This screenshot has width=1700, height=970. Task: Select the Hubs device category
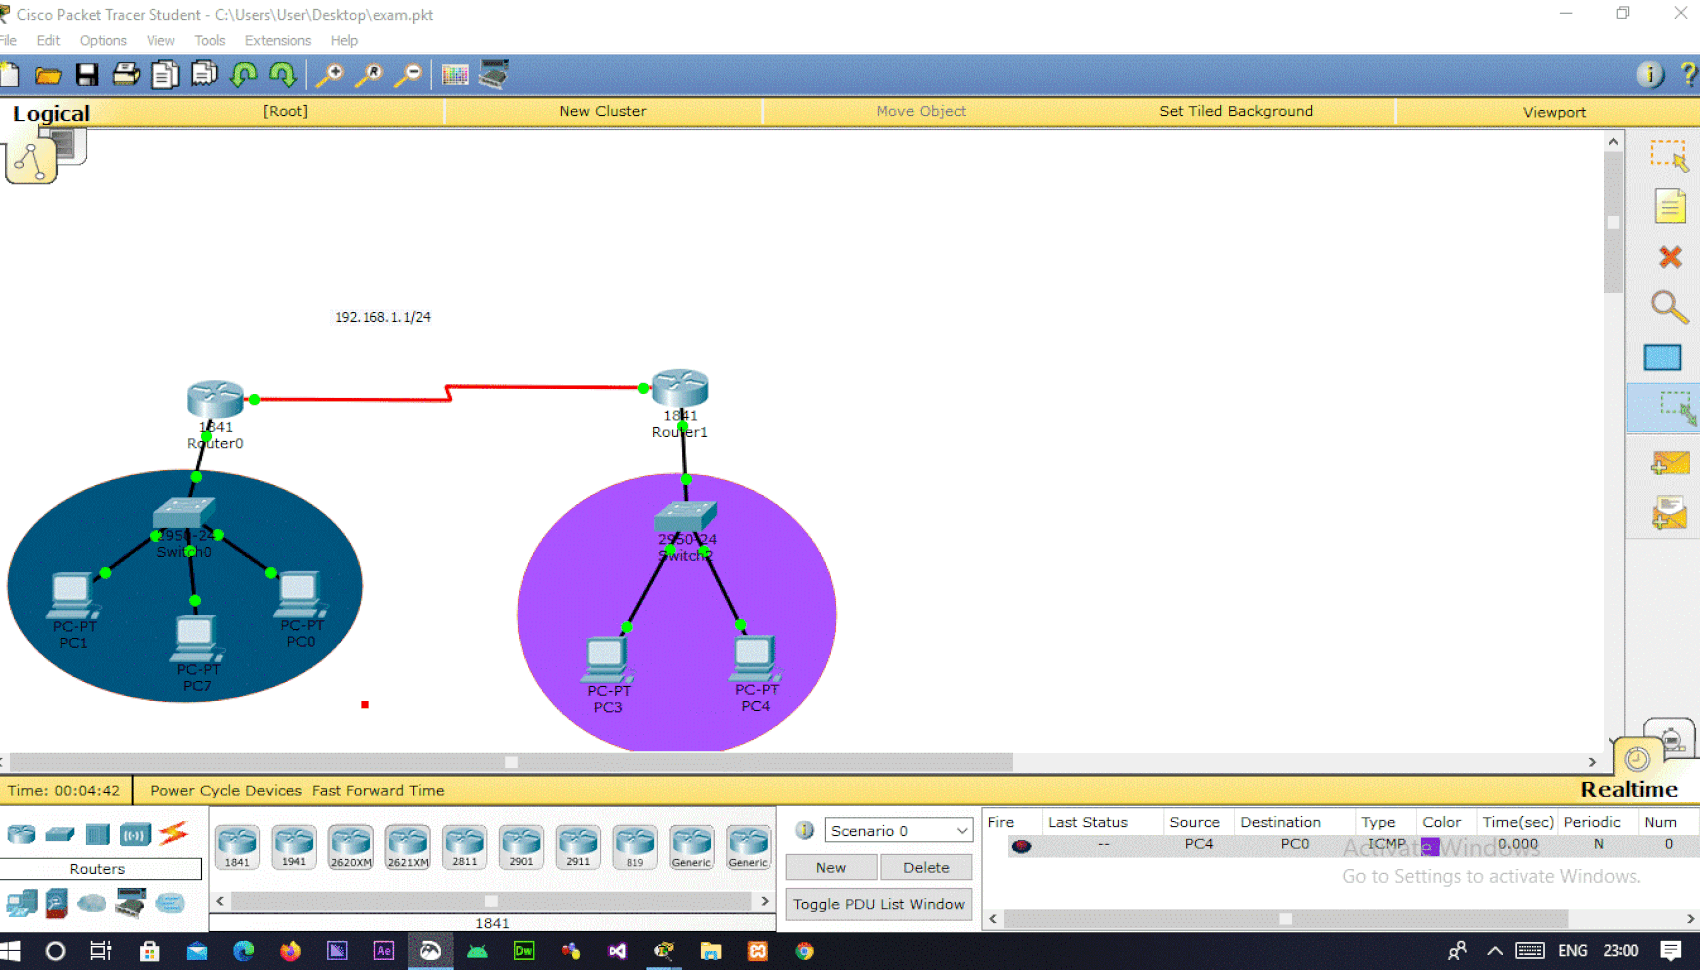(97, 834)
